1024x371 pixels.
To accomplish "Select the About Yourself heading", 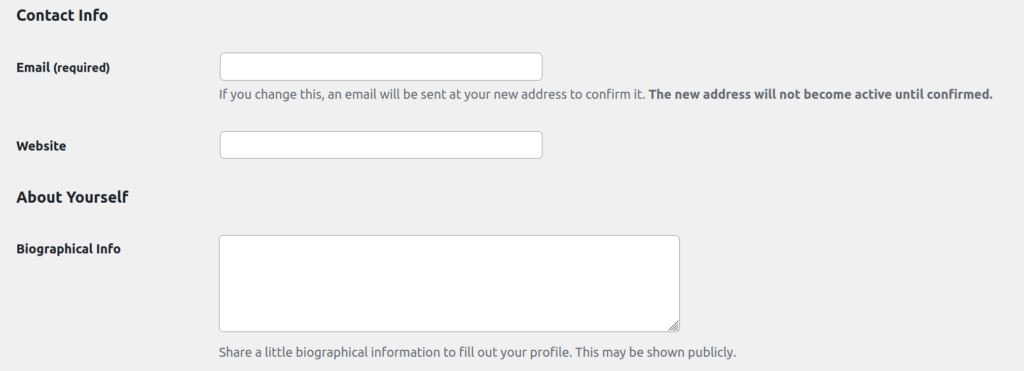I will point(72,197).
